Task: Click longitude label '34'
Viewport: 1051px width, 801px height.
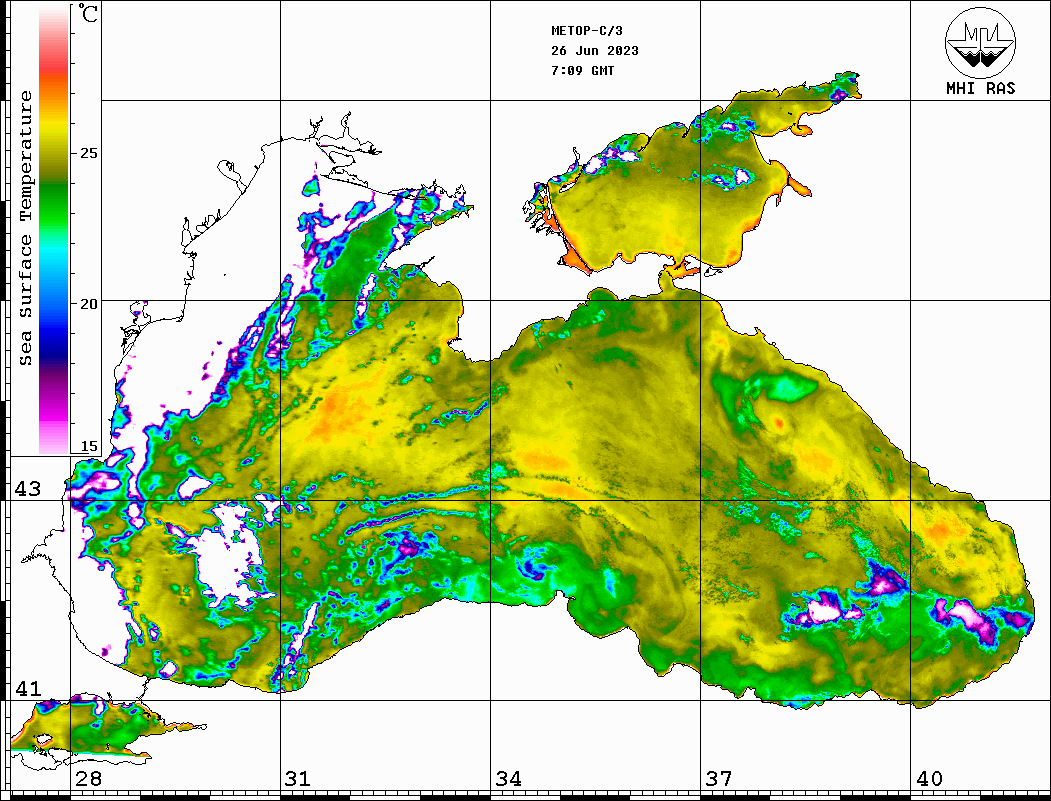Action: coord(508,779)
